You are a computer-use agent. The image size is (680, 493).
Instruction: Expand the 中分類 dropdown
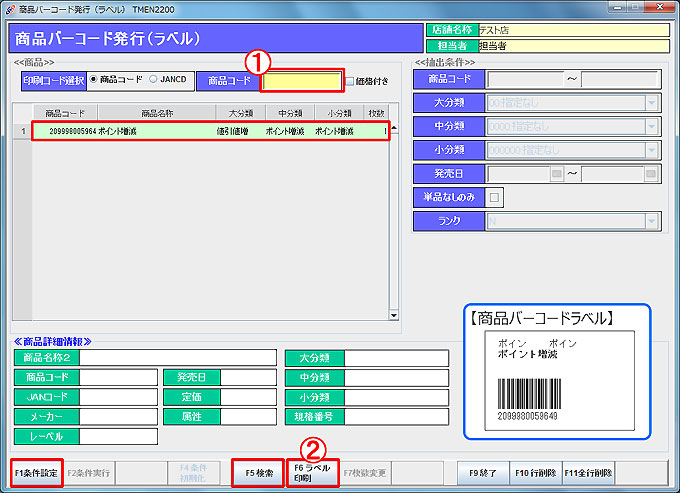(x=651, y=127)
